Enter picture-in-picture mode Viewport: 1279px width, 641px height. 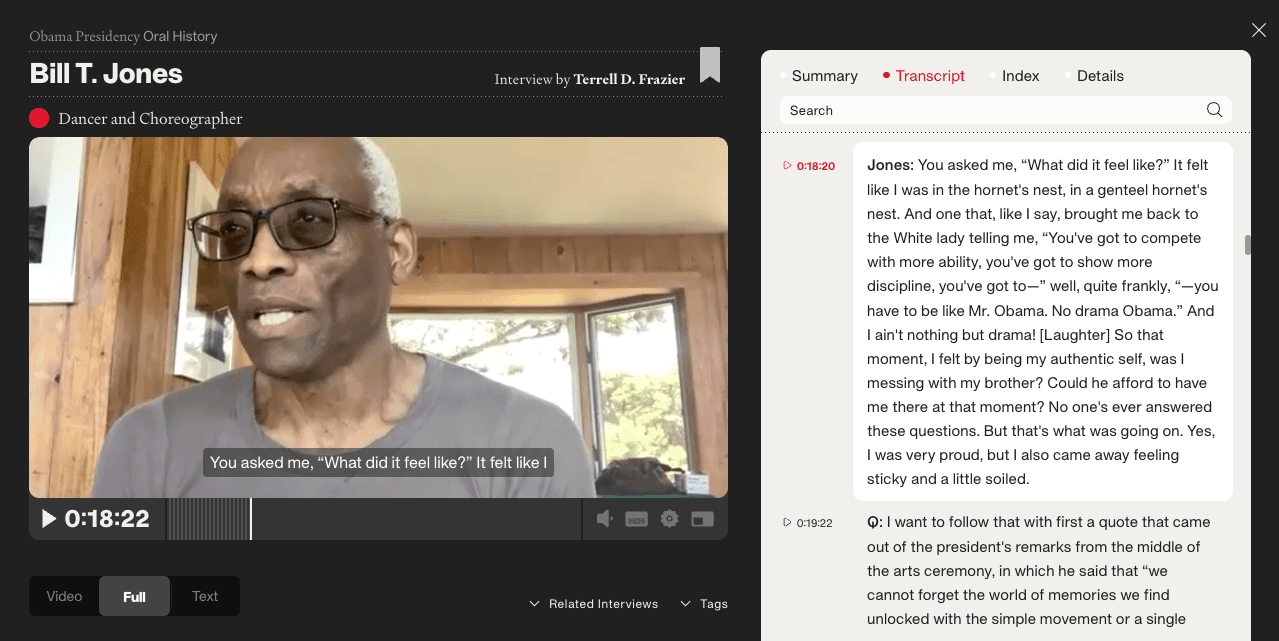pyautogui.click(x=700, y=519)
